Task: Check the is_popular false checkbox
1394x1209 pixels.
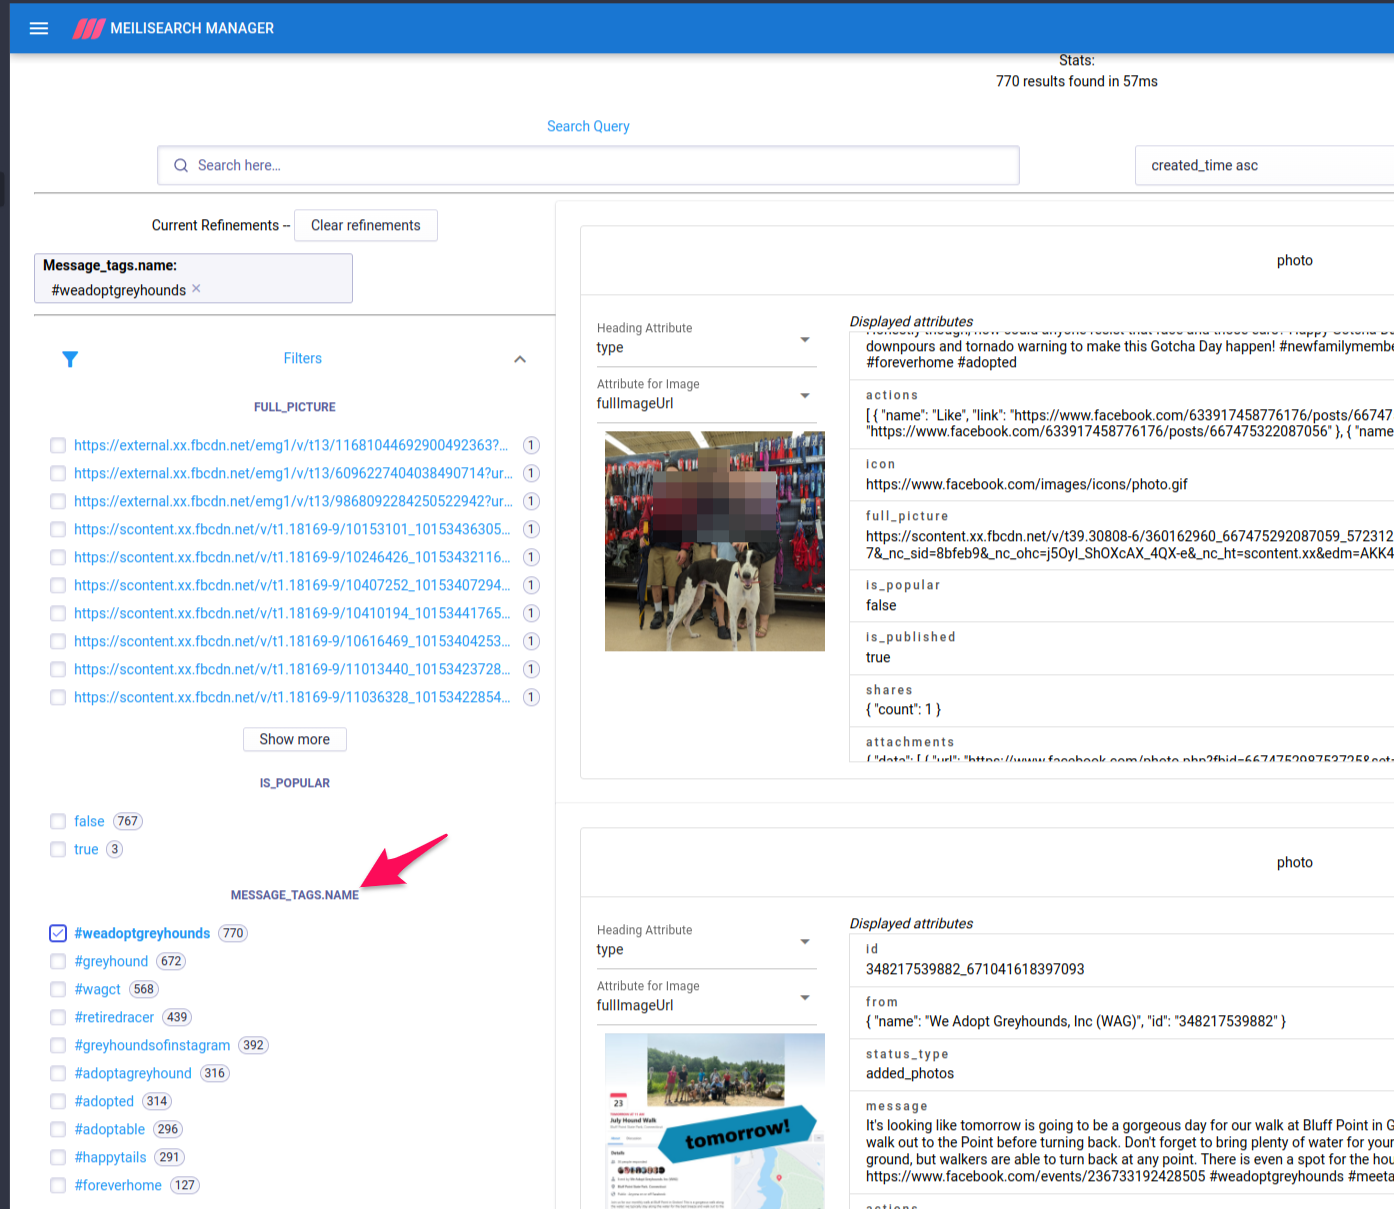Action: (58, 821)
